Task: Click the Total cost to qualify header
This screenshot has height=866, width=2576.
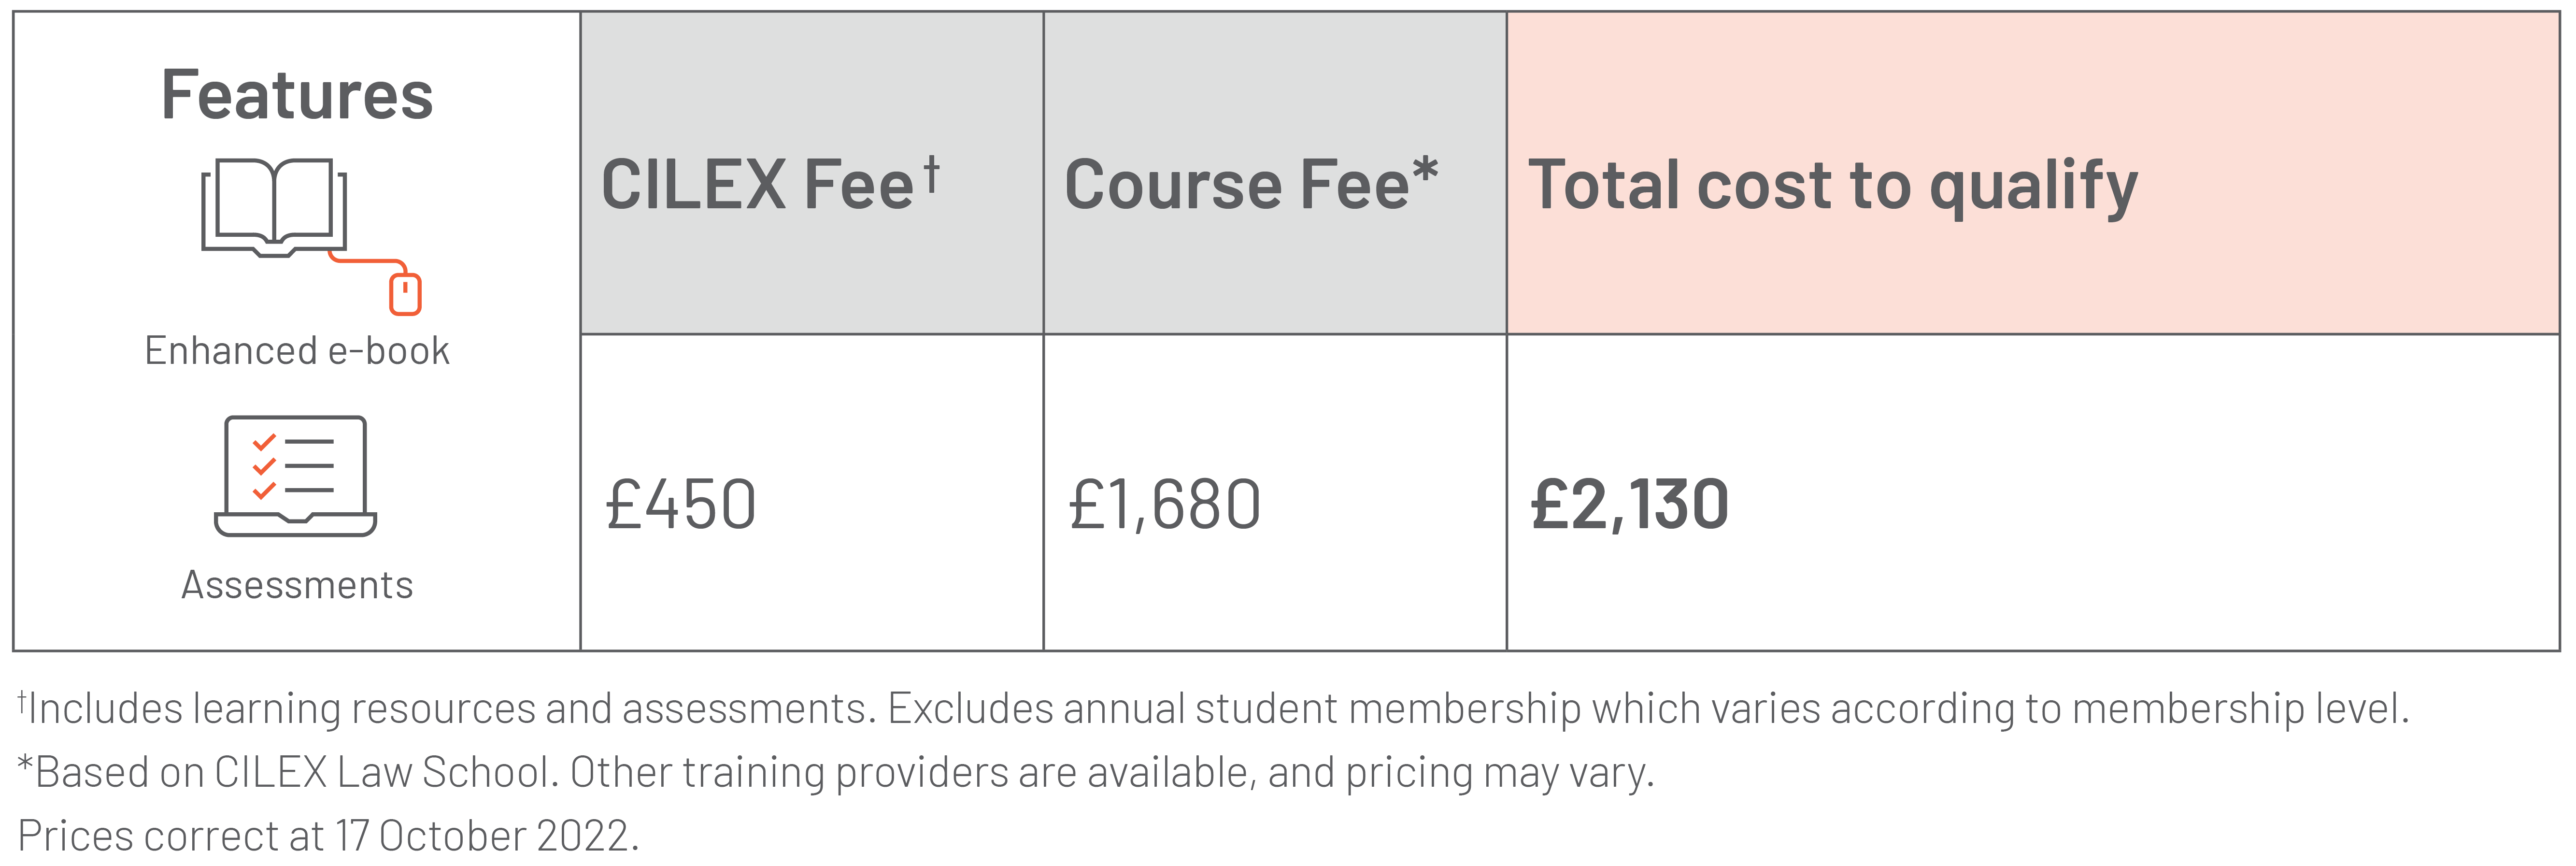Action: [x=1833, y=187]
